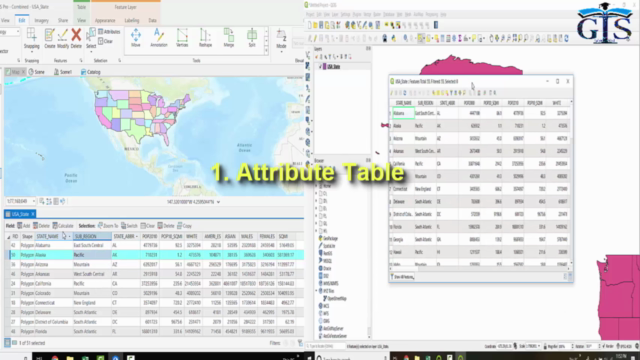
Task: Select the Reshape tool
Action: point(205,38)
